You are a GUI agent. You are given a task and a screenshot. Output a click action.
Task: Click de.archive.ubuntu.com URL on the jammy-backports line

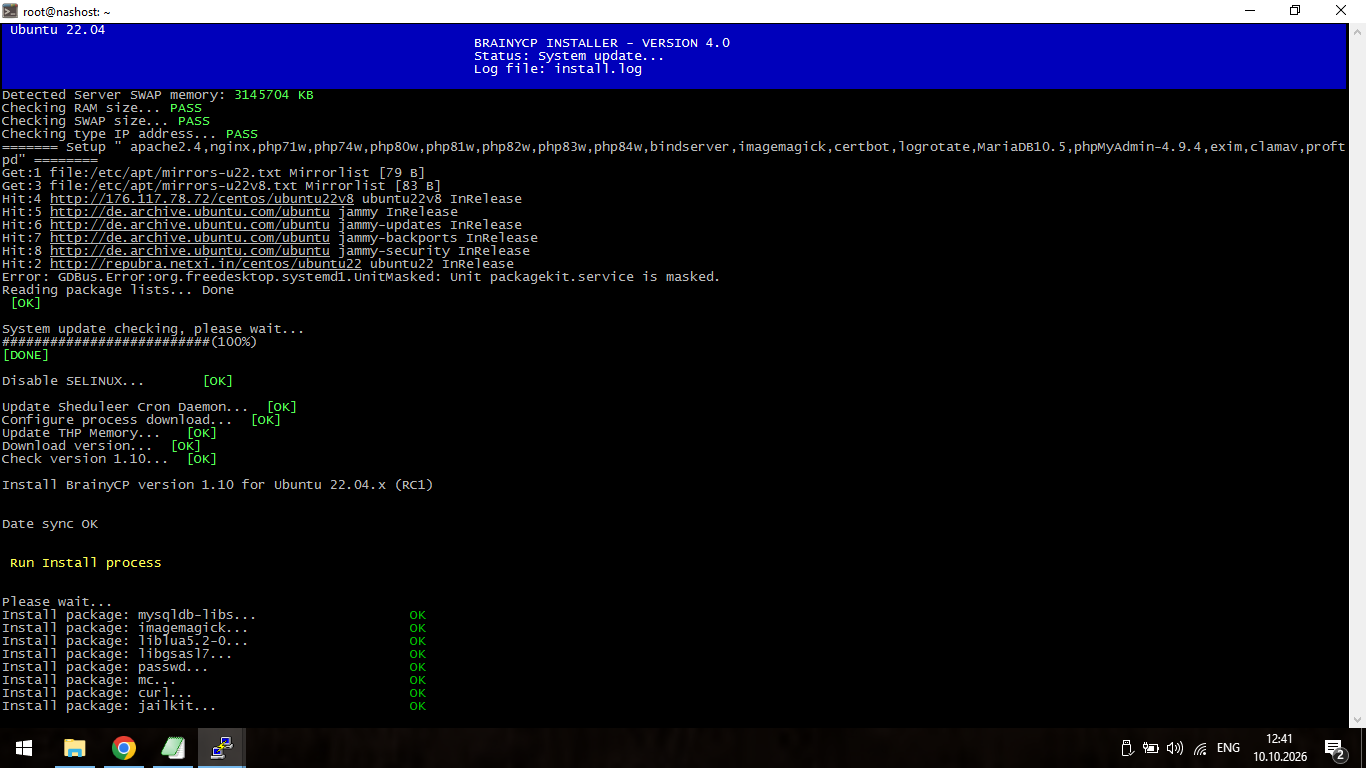point(190,238)
